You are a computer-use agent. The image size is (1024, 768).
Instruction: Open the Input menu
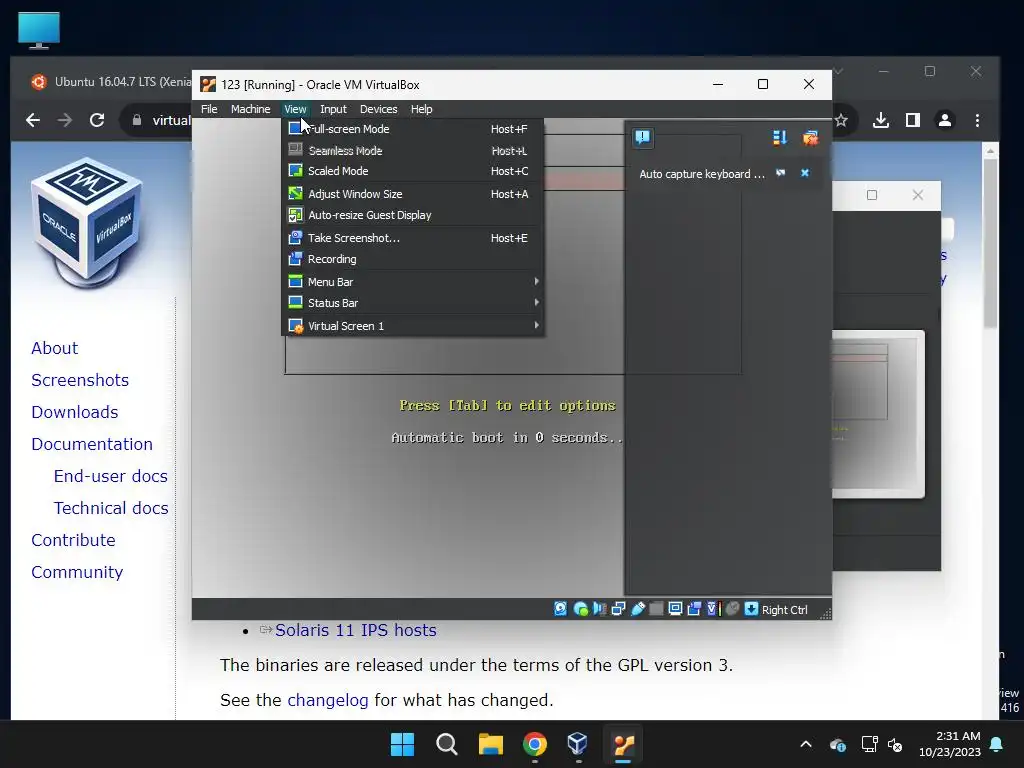click(x=333, y=109)
